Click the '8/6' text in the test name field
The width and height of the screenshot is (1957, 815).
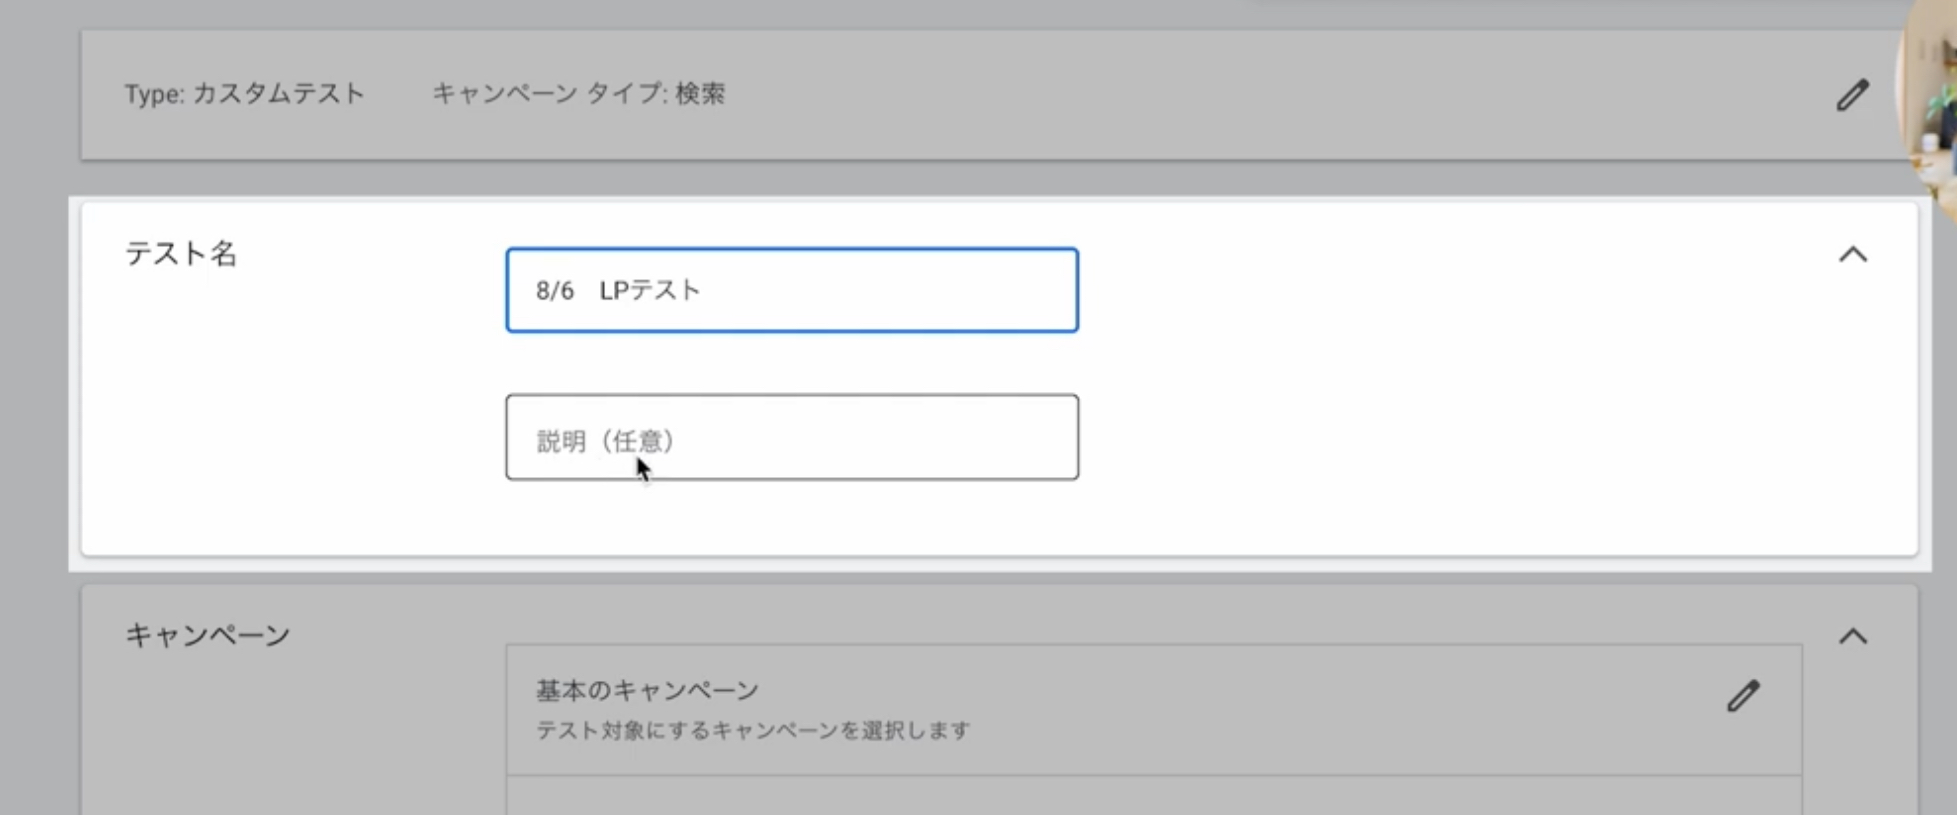[554, 290]
